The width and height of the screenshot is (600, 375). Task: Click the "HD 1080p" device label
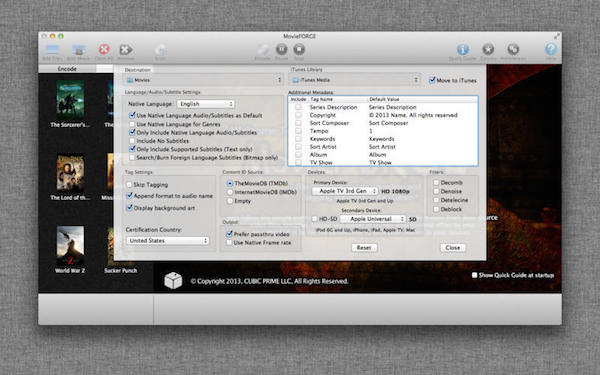tap(395, 191)
